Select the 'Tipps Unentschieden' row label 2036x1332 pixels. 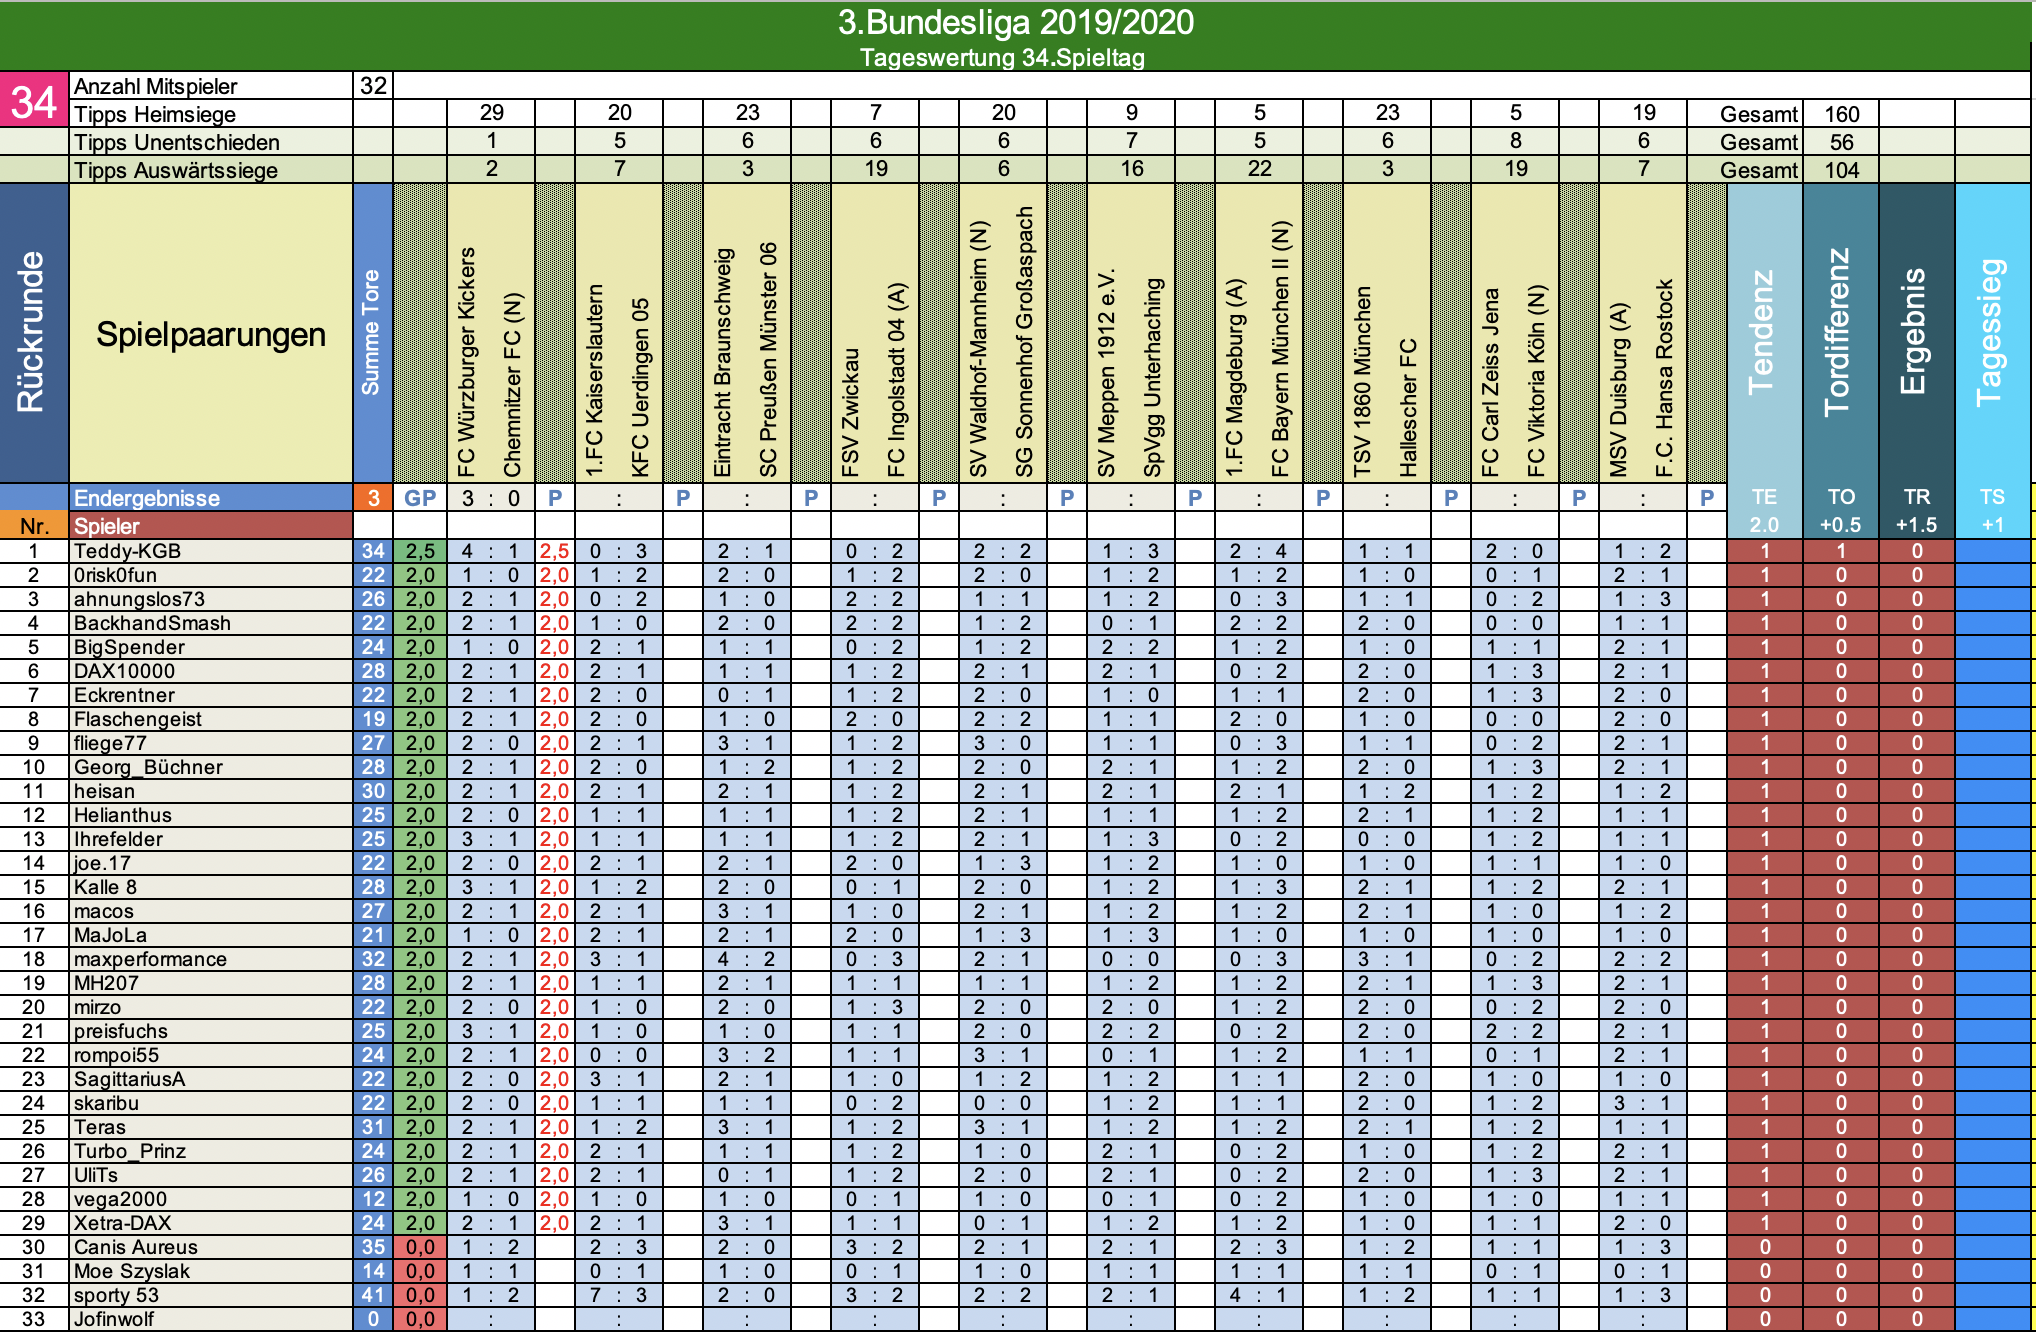(x=177, y=142)
